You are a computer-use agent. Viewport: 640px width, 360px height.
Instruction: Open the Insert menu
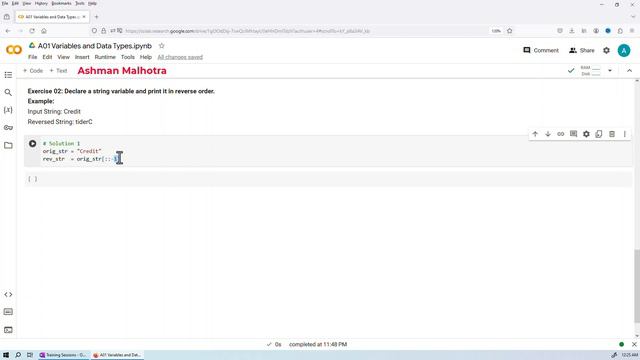(x=82, y=57)
